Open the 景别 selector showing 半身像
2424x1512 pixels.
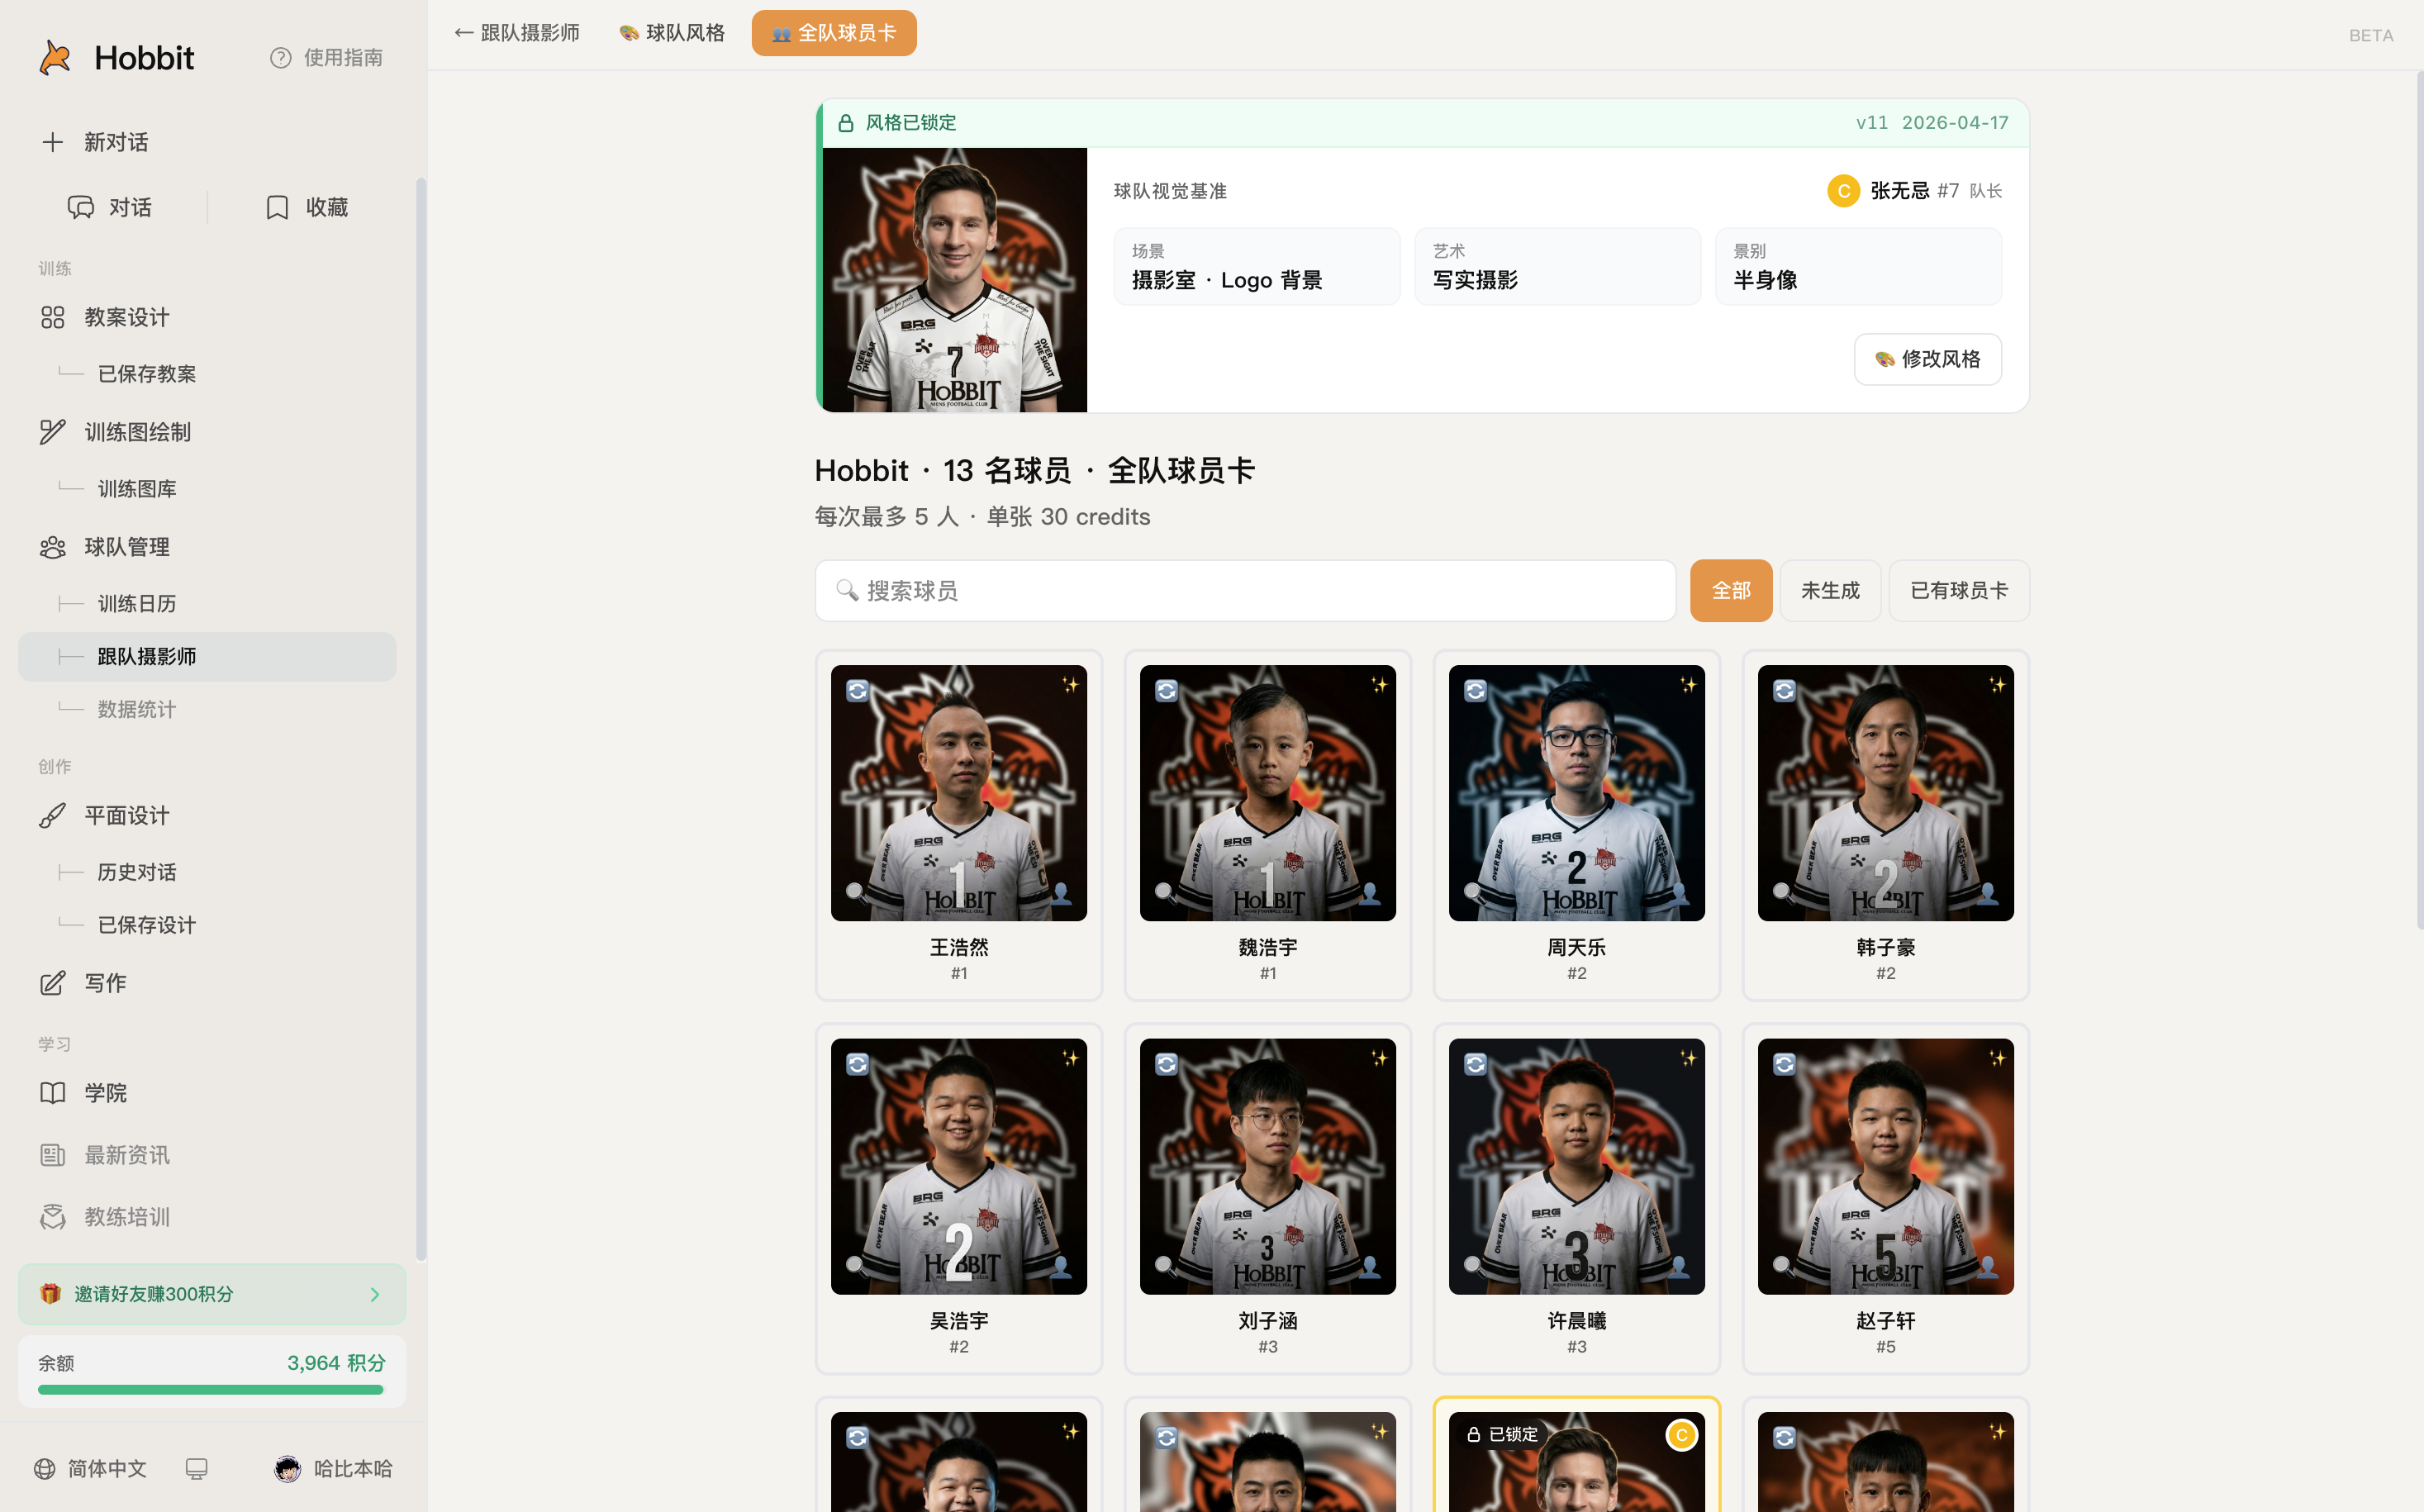point(1857,266)
